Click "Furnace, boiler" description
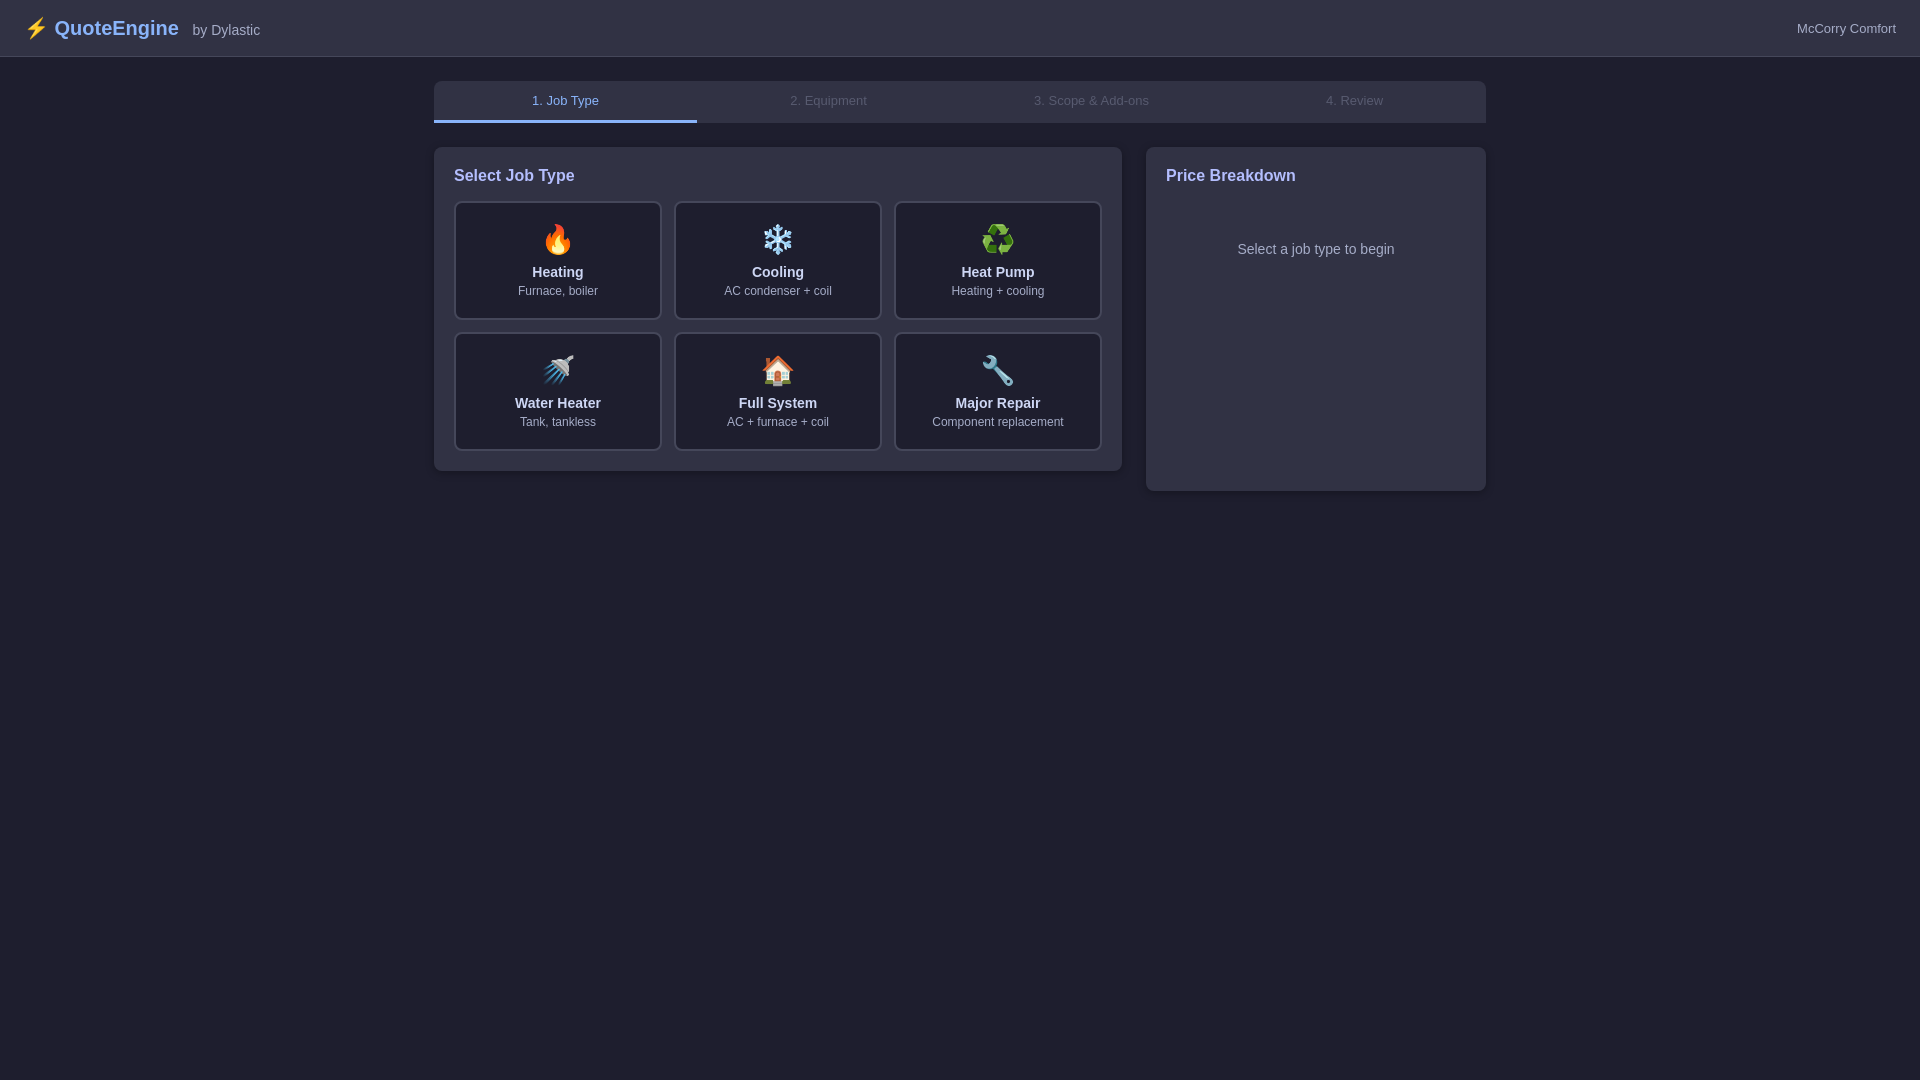Image resolution: width=1920 pixels, height=1080 pixels. 558,291
